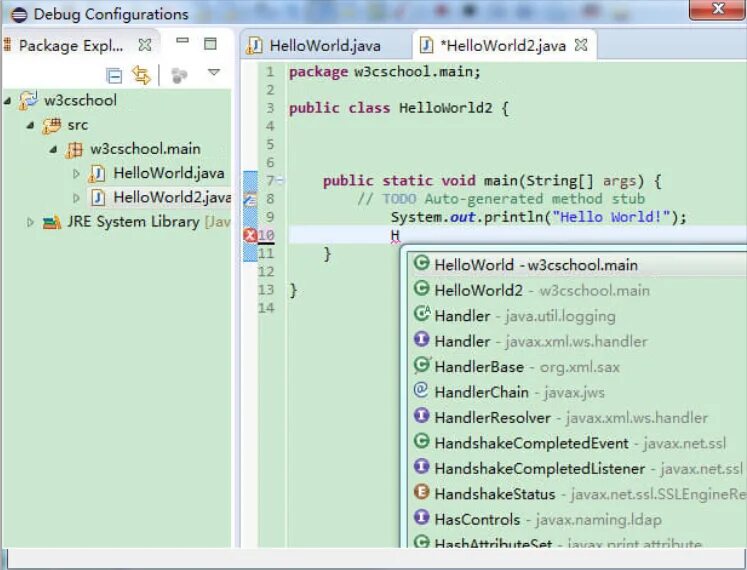The width and height of the screenshot is (747, 570).
Task: Click the TODO Auto-generated method stub comment
Action: [501, 199]
